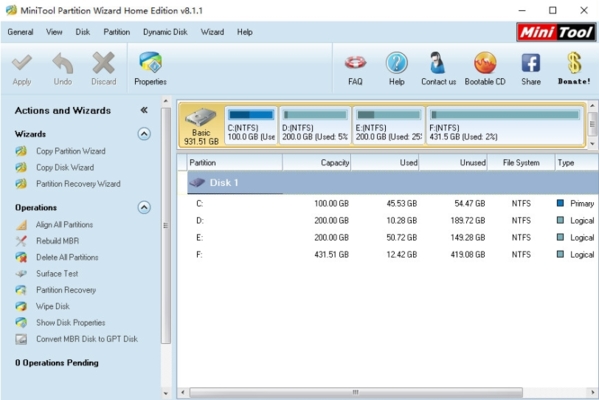
Task: Click the Wipe Disk link
Action: [53, 306]
